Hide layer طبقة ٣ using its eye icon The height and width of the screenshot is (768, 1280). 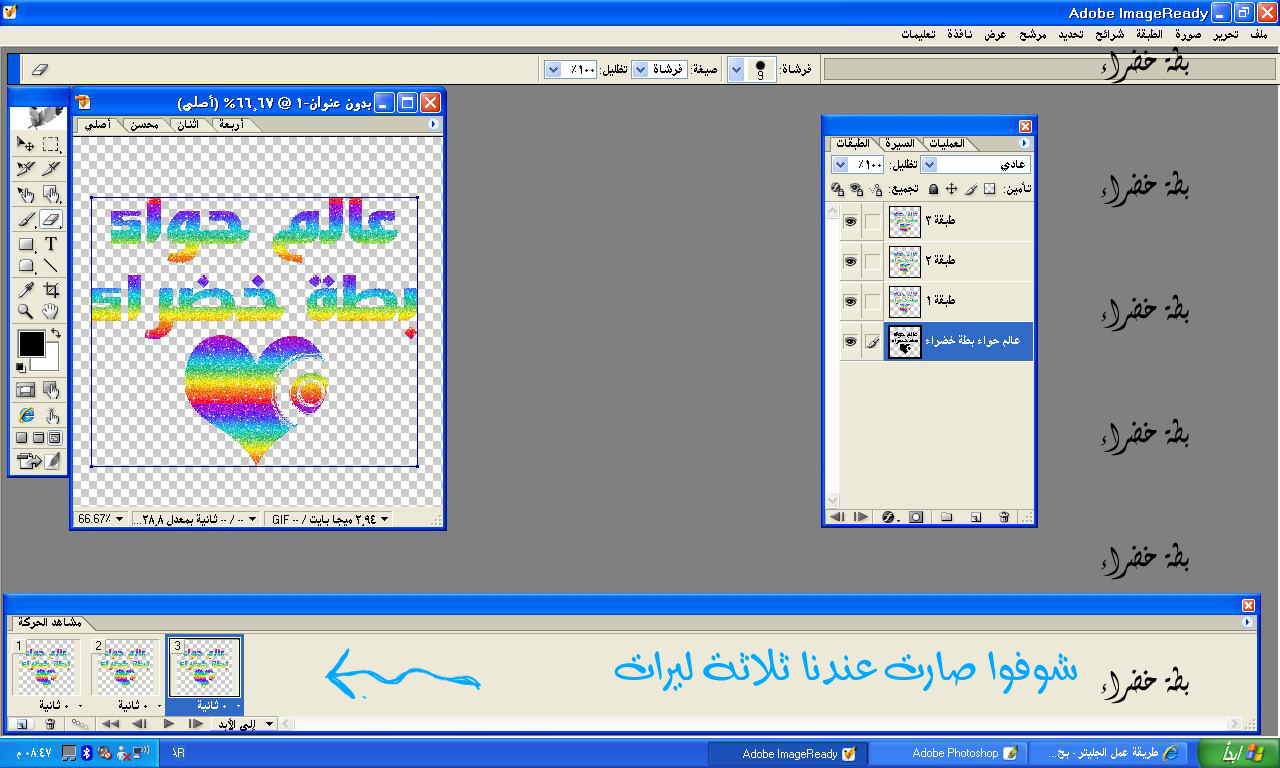click(850, 221)
